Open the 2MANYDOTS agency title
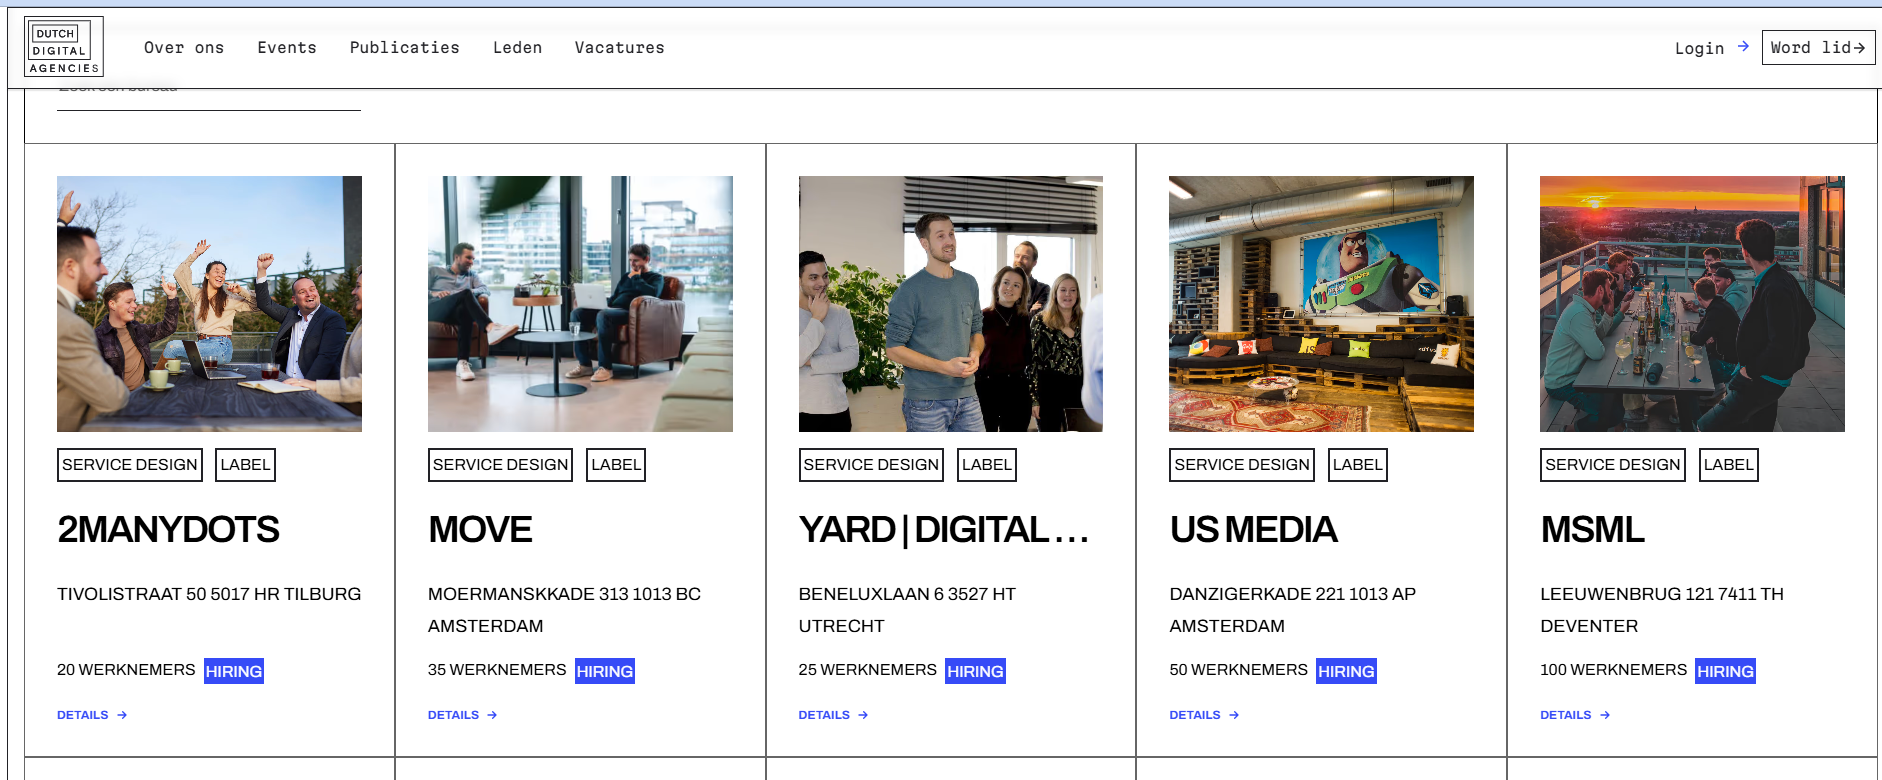Image resolution: width=1882 pixels, height=780 pixels. click(x=168, y=530)
